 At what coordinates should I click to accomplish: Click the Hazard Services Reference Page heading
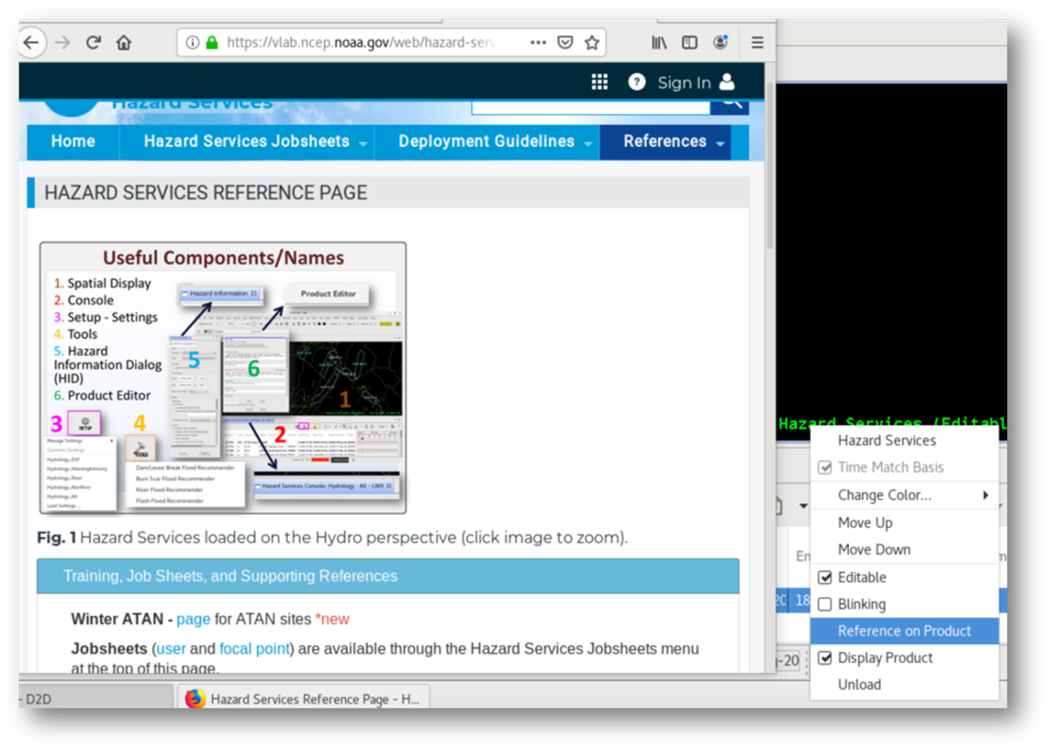coord(206,193)
